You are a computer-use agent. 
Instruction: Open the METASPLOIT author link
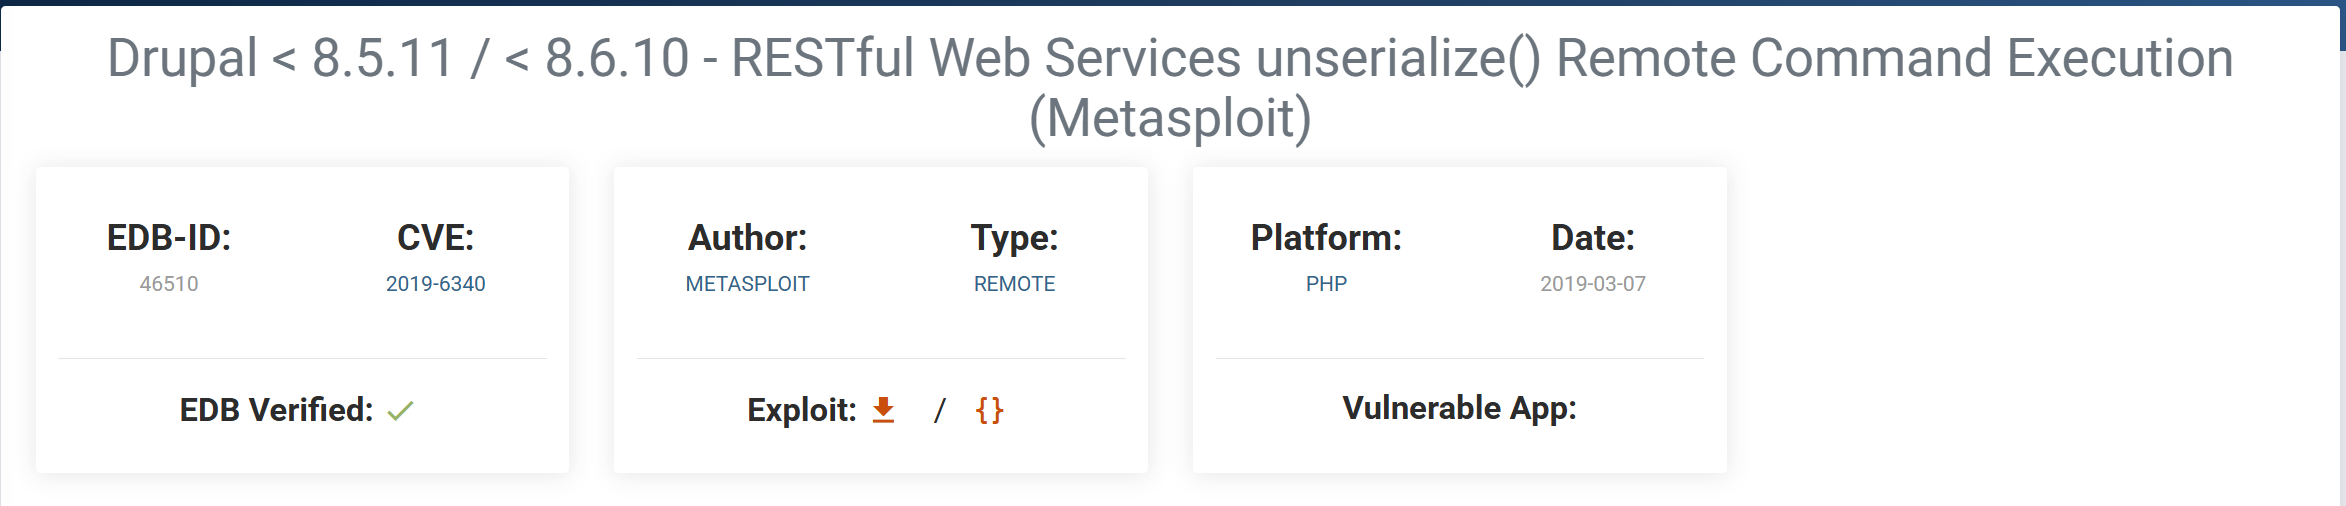747,284
